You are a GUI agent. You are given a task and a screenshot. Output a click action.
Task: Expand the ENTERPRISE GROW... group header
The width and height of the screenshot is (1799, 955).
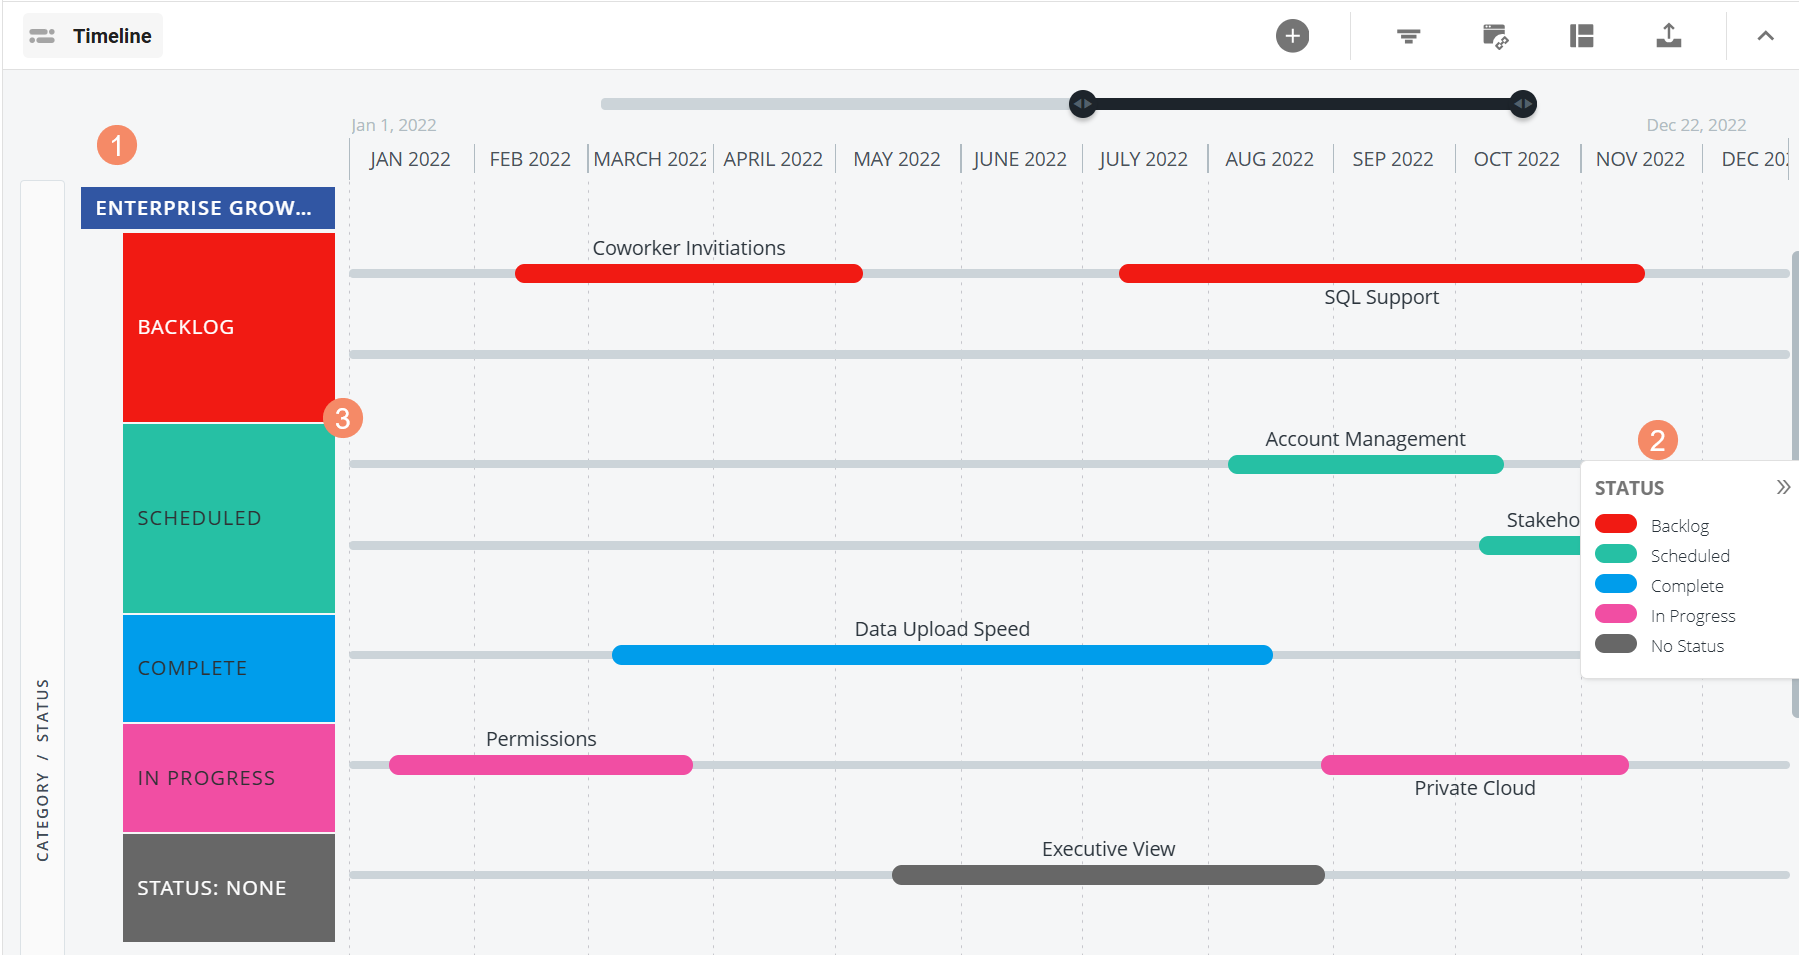tap(207, 208)
